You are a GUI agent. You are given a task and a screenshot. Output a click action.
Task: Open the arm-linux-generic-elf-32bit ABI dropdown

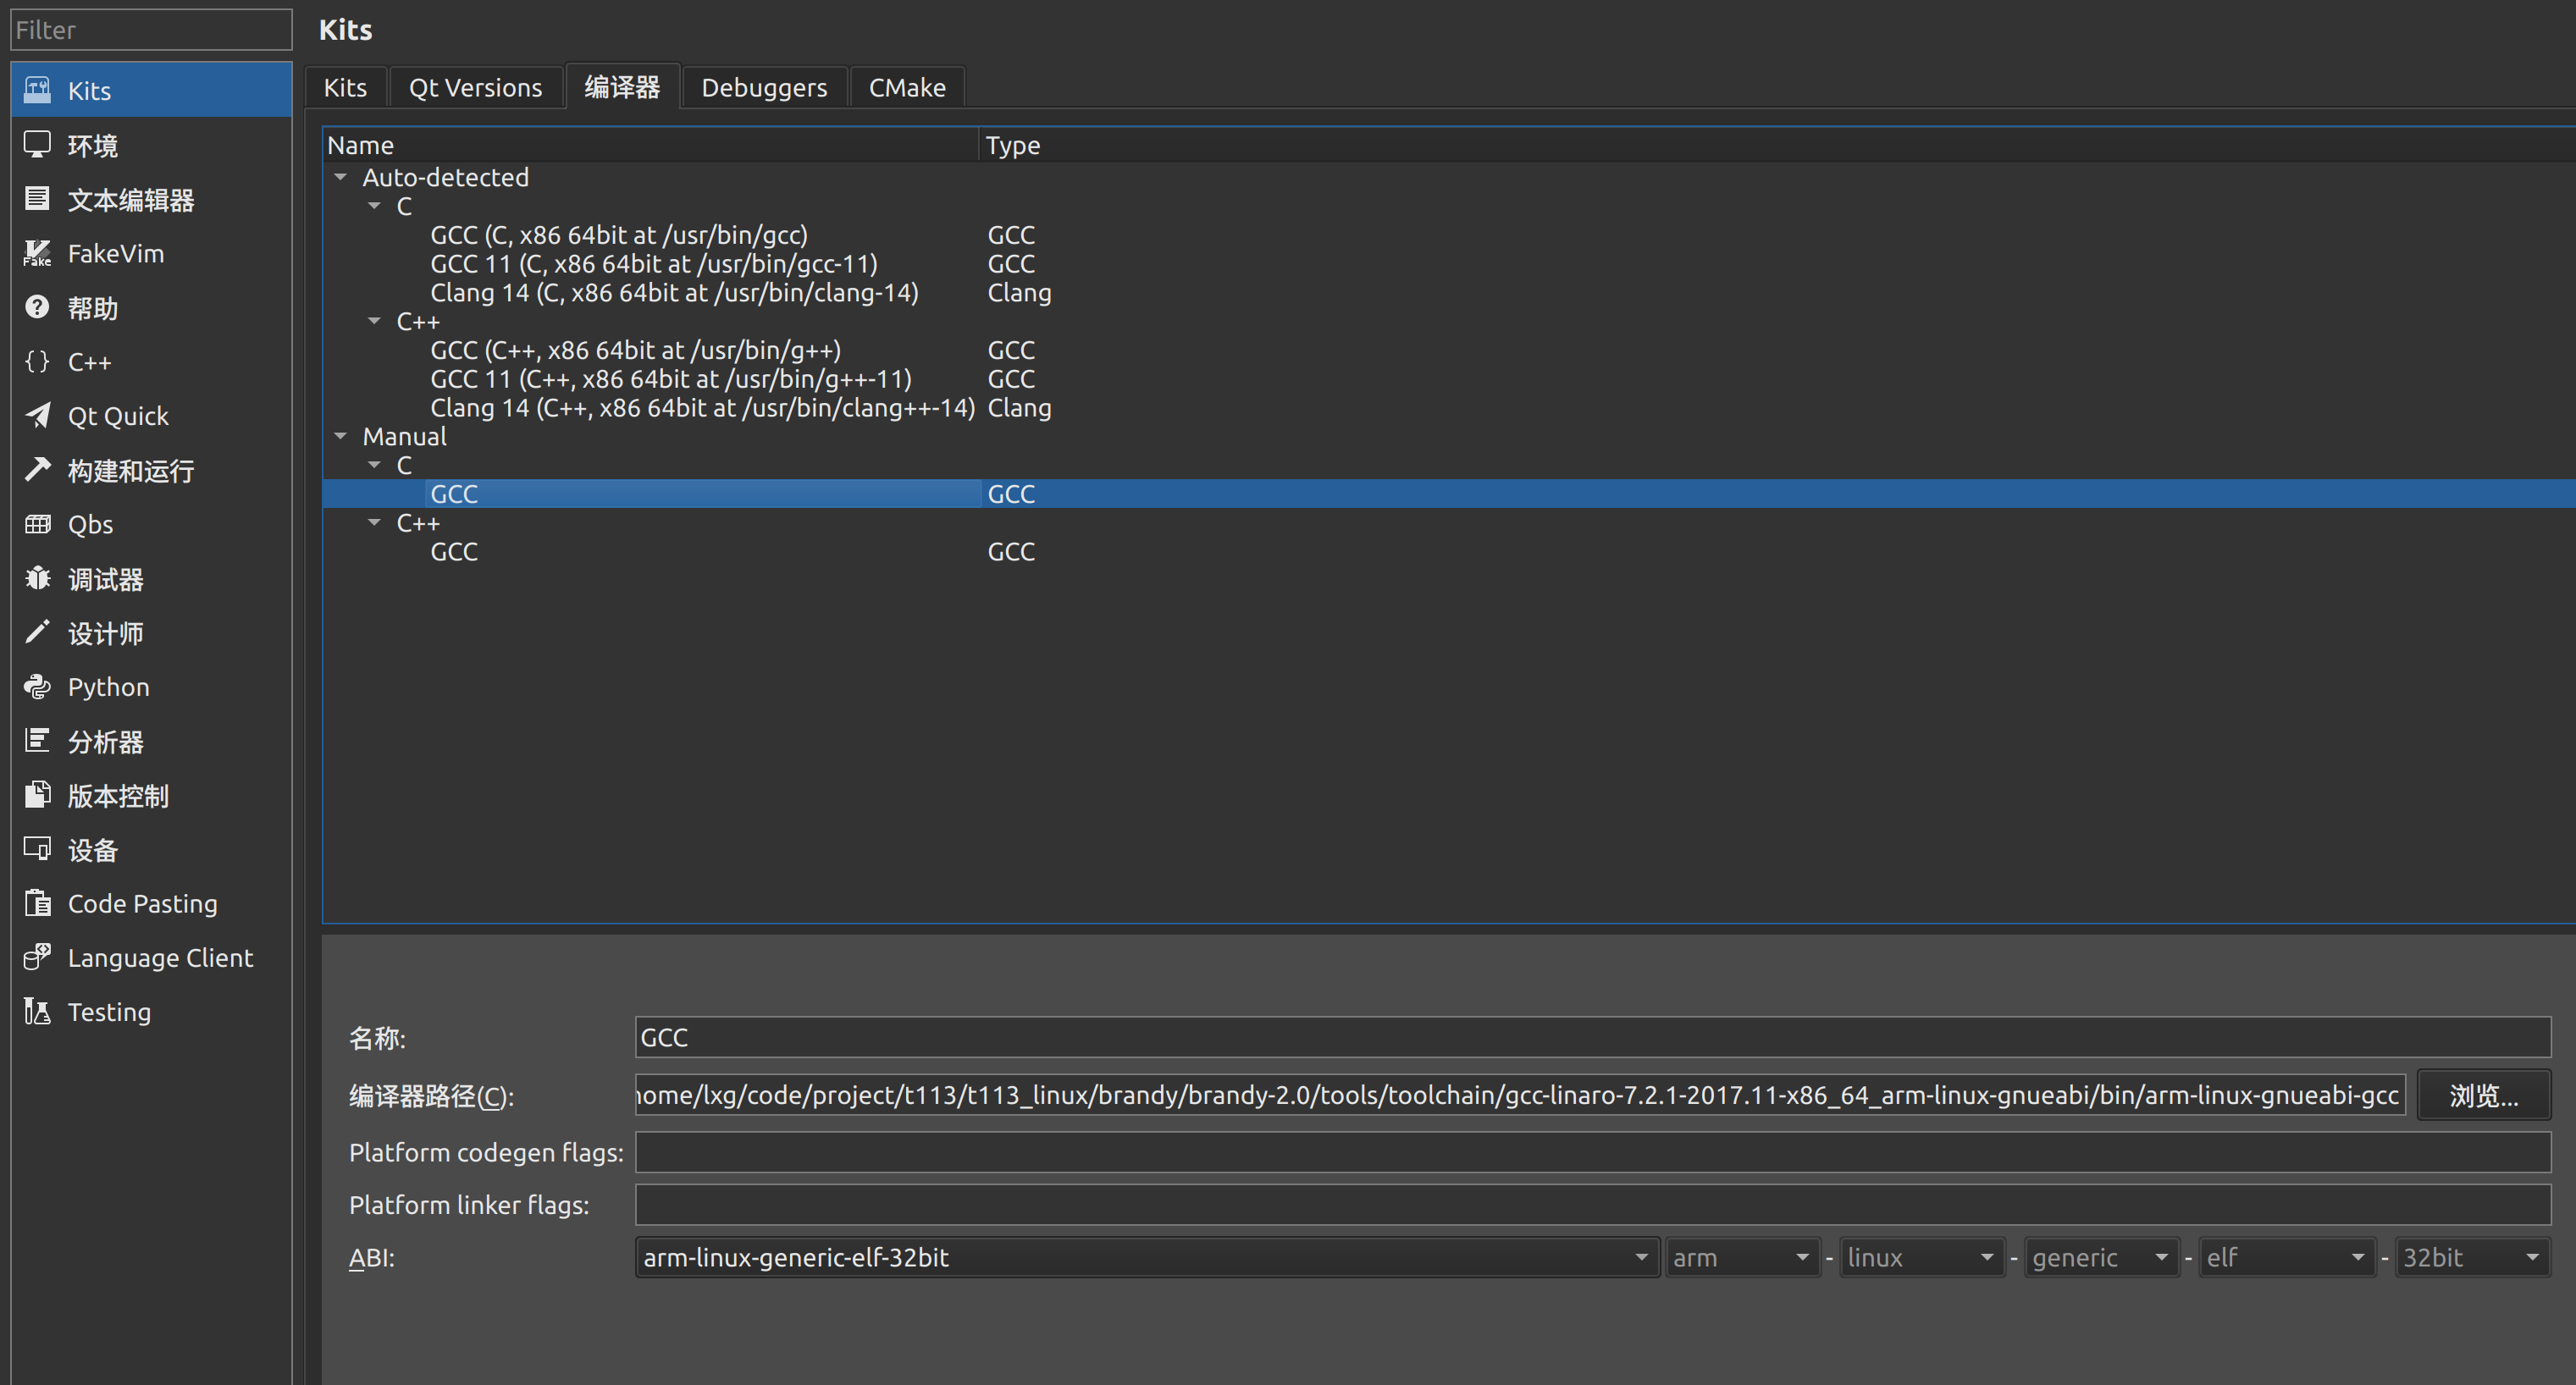click(x=1147, y=1257)
